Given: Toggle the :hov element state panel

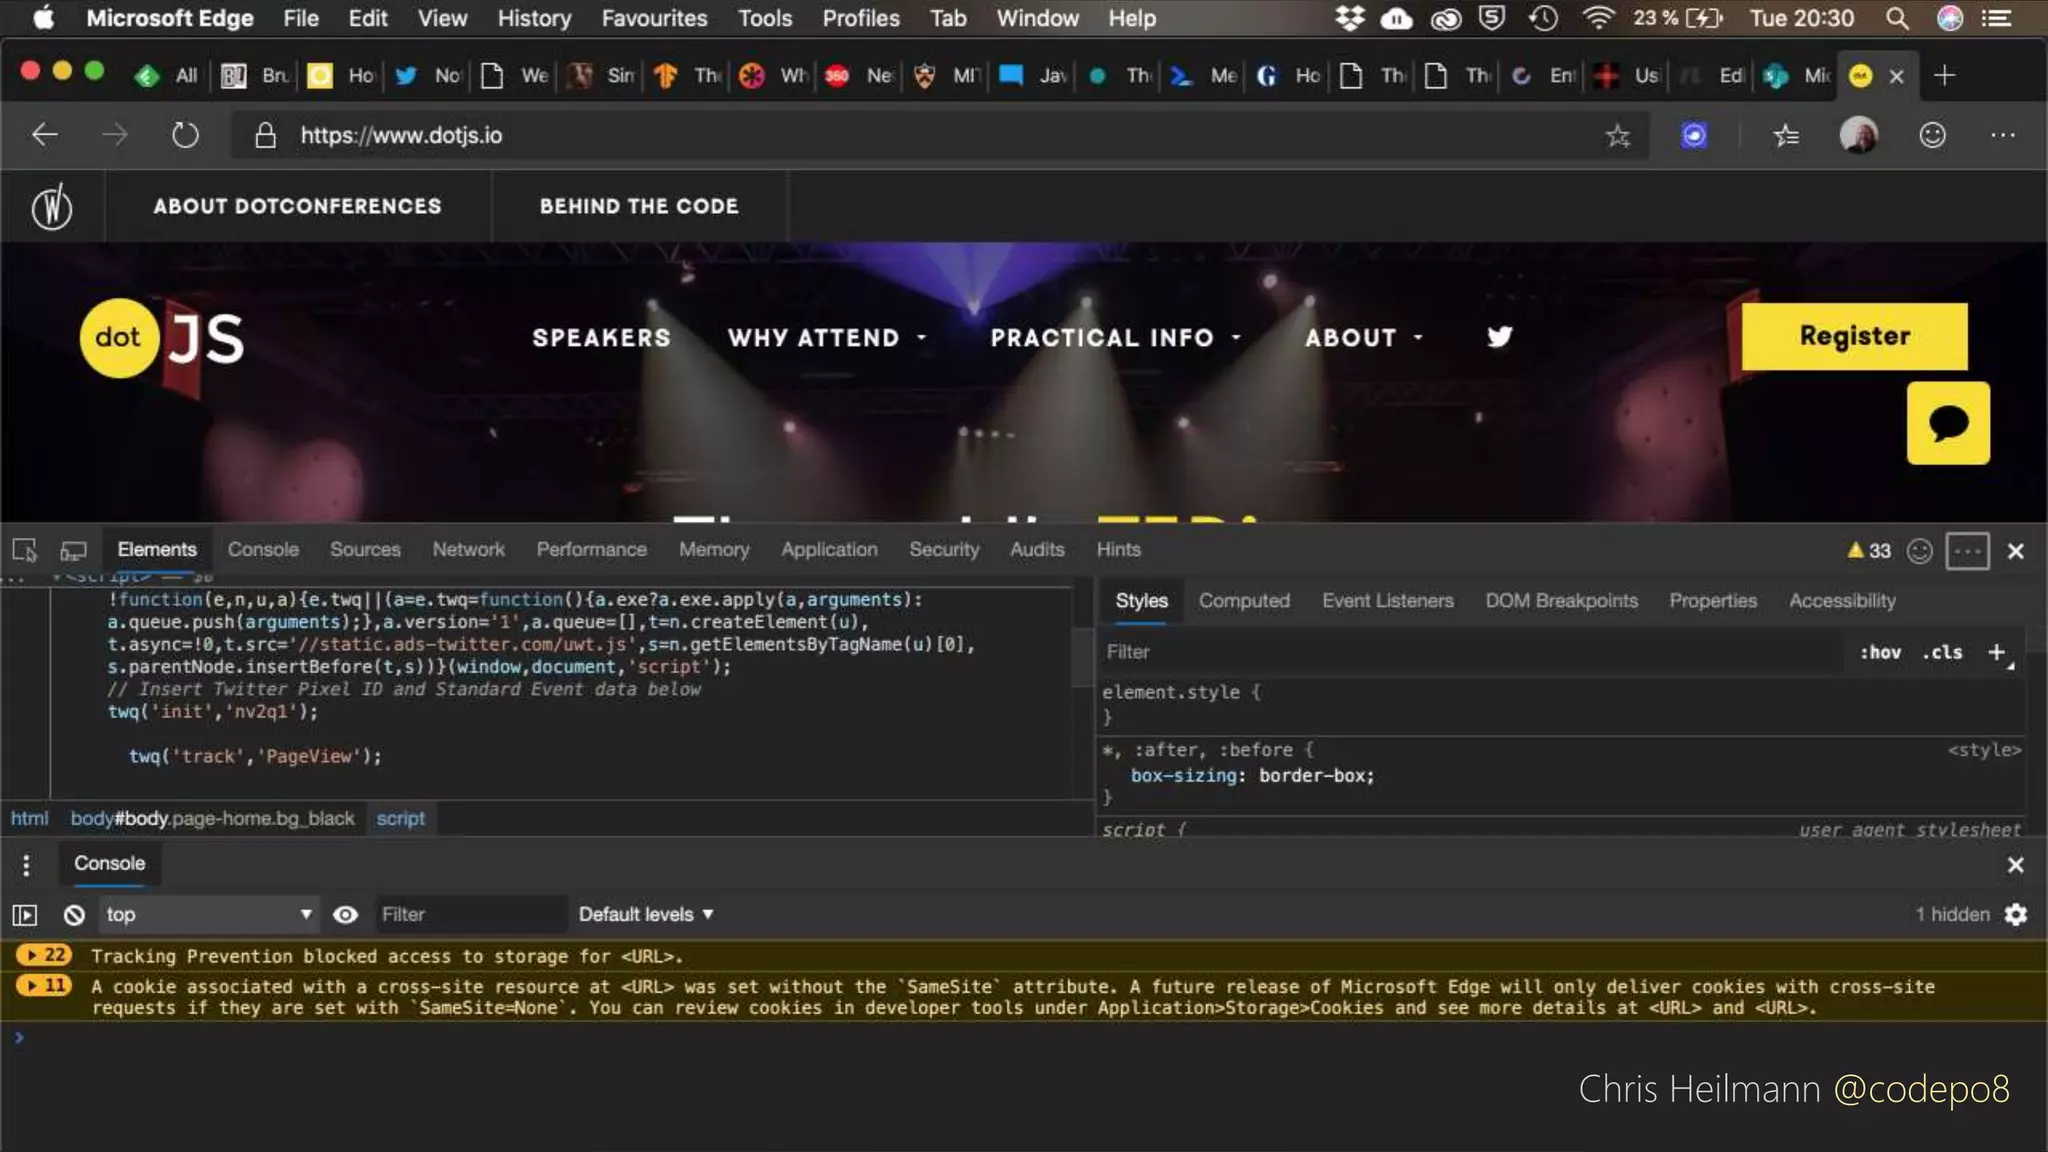Looking at the screenshot, I should click(x=1880, y=652).
